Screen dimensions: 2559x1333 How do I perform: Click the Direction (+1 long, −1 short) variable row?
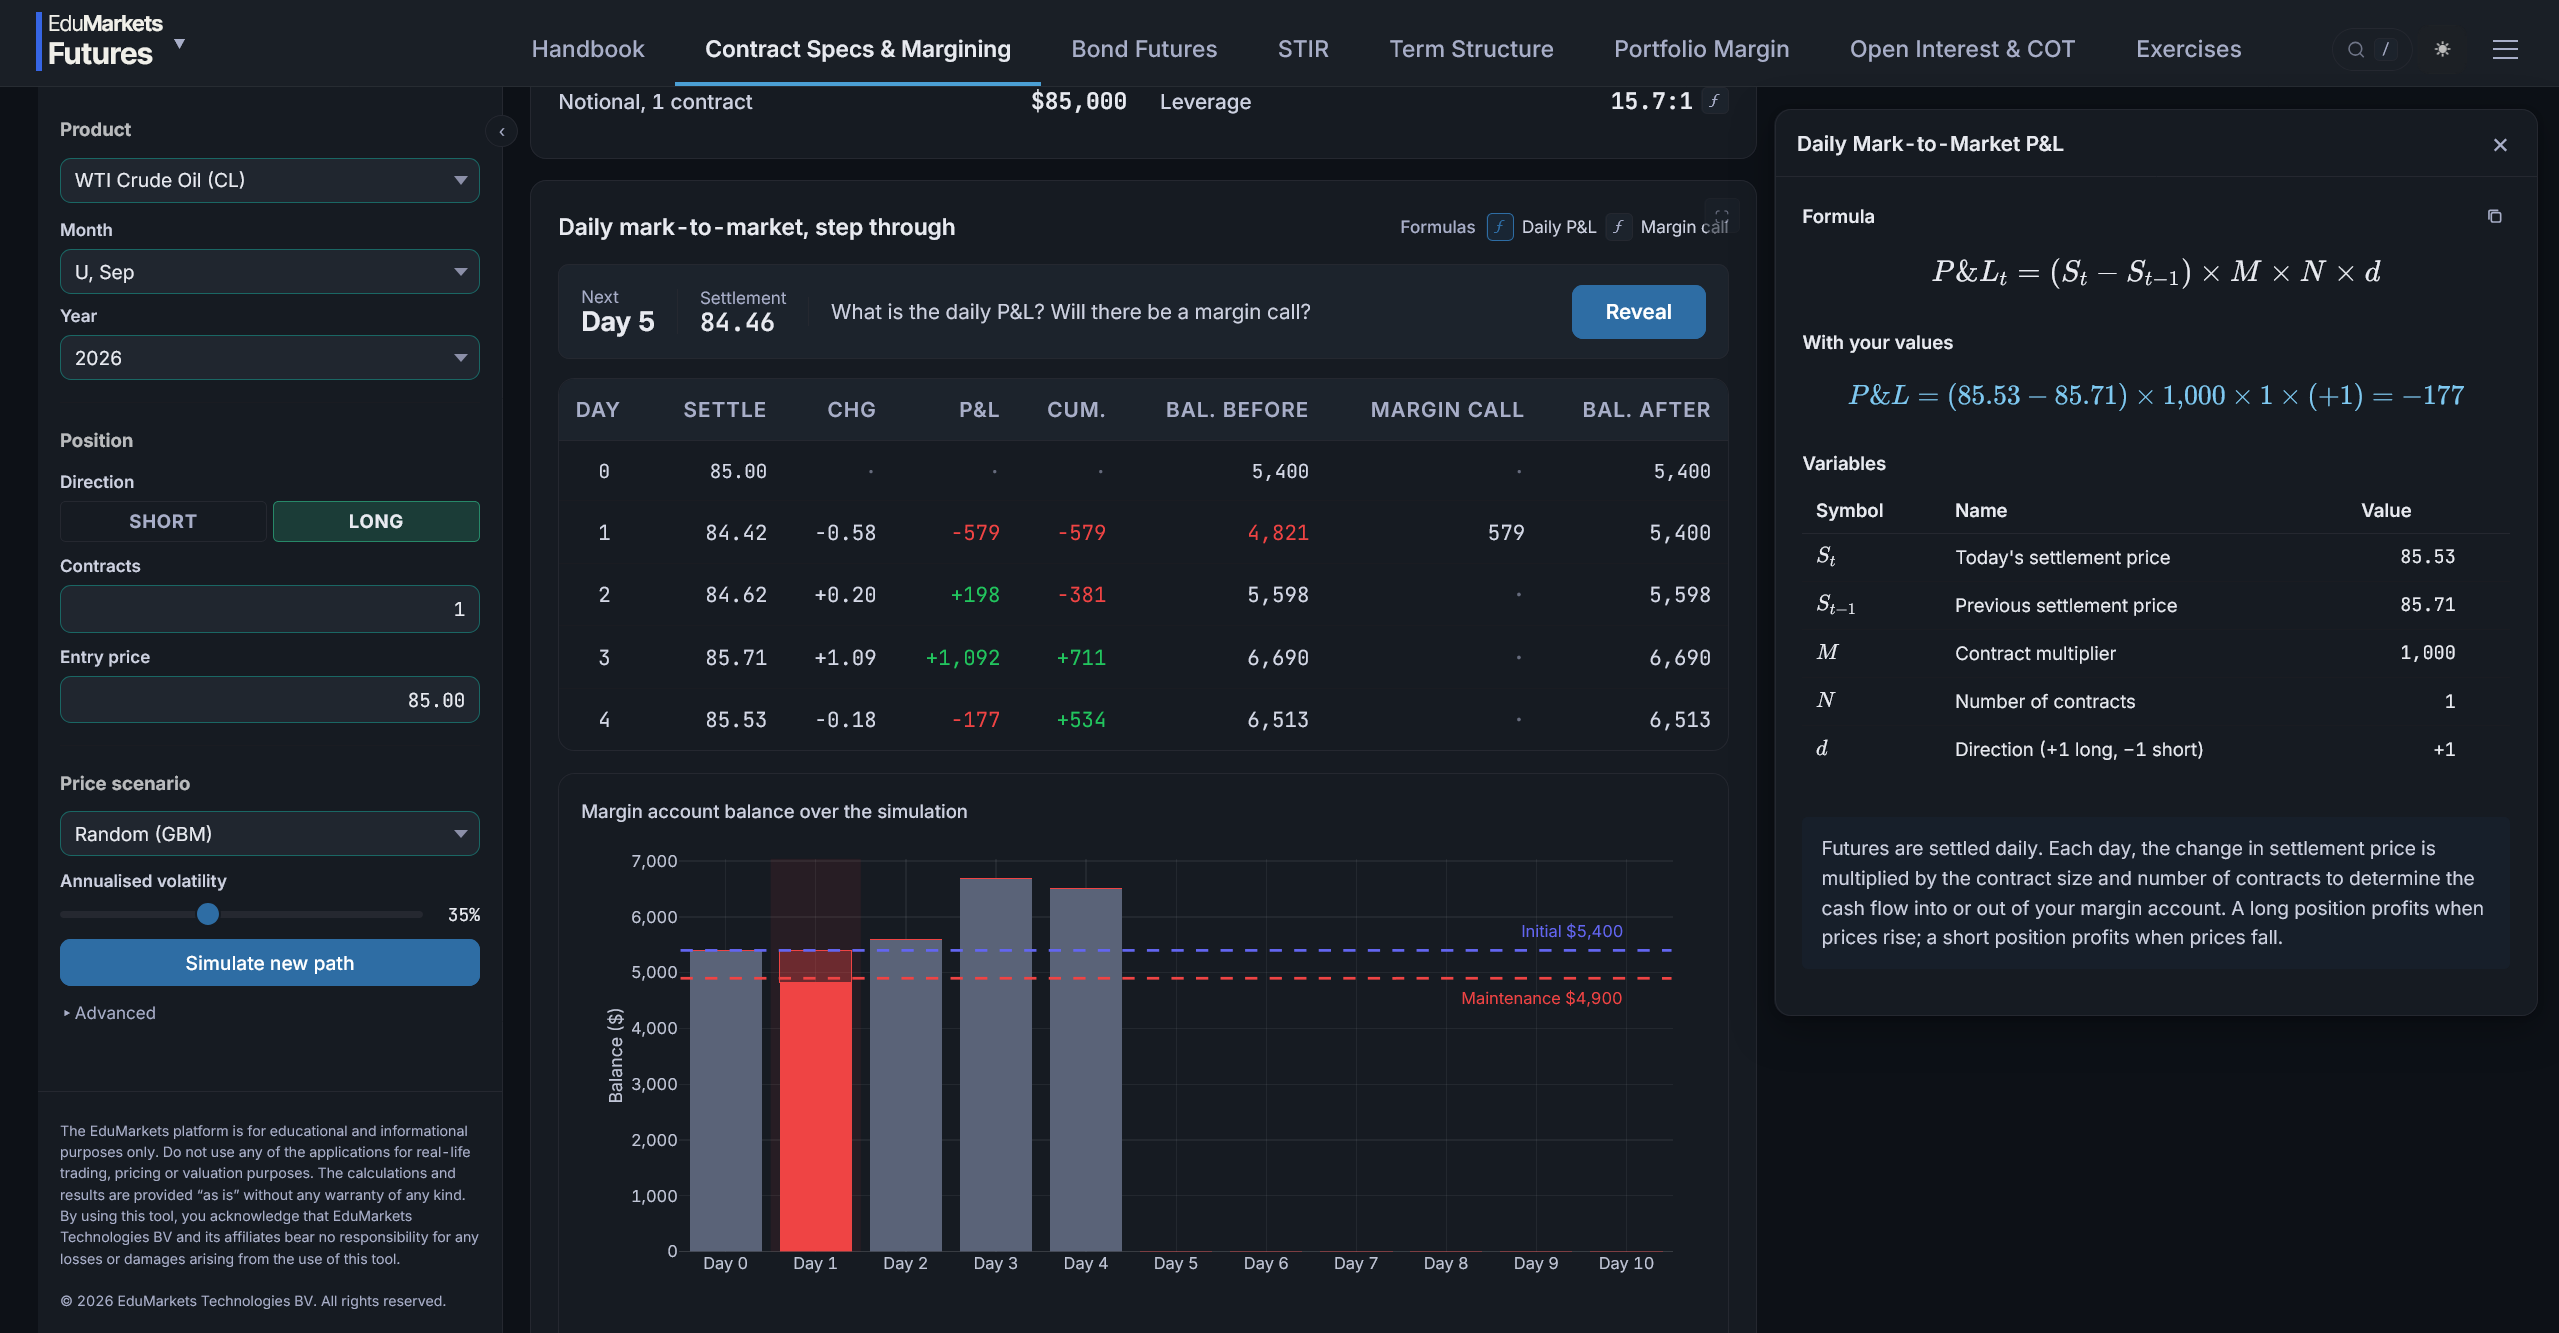point(2155,749)
